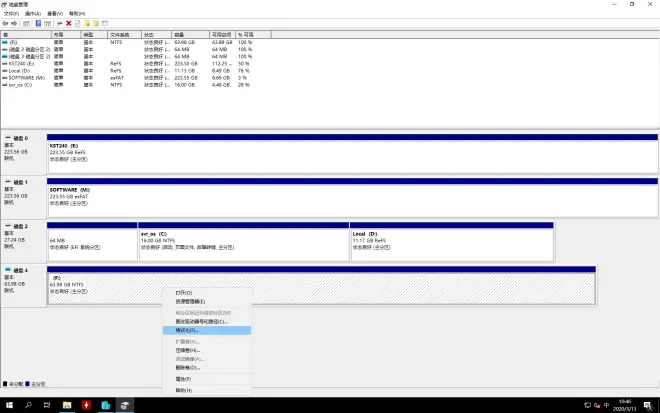Viewport: 660px width, 413px height.
Task: Click the red X delete toolbar icon
Action: pyautogui.click(x=69, y=24)
